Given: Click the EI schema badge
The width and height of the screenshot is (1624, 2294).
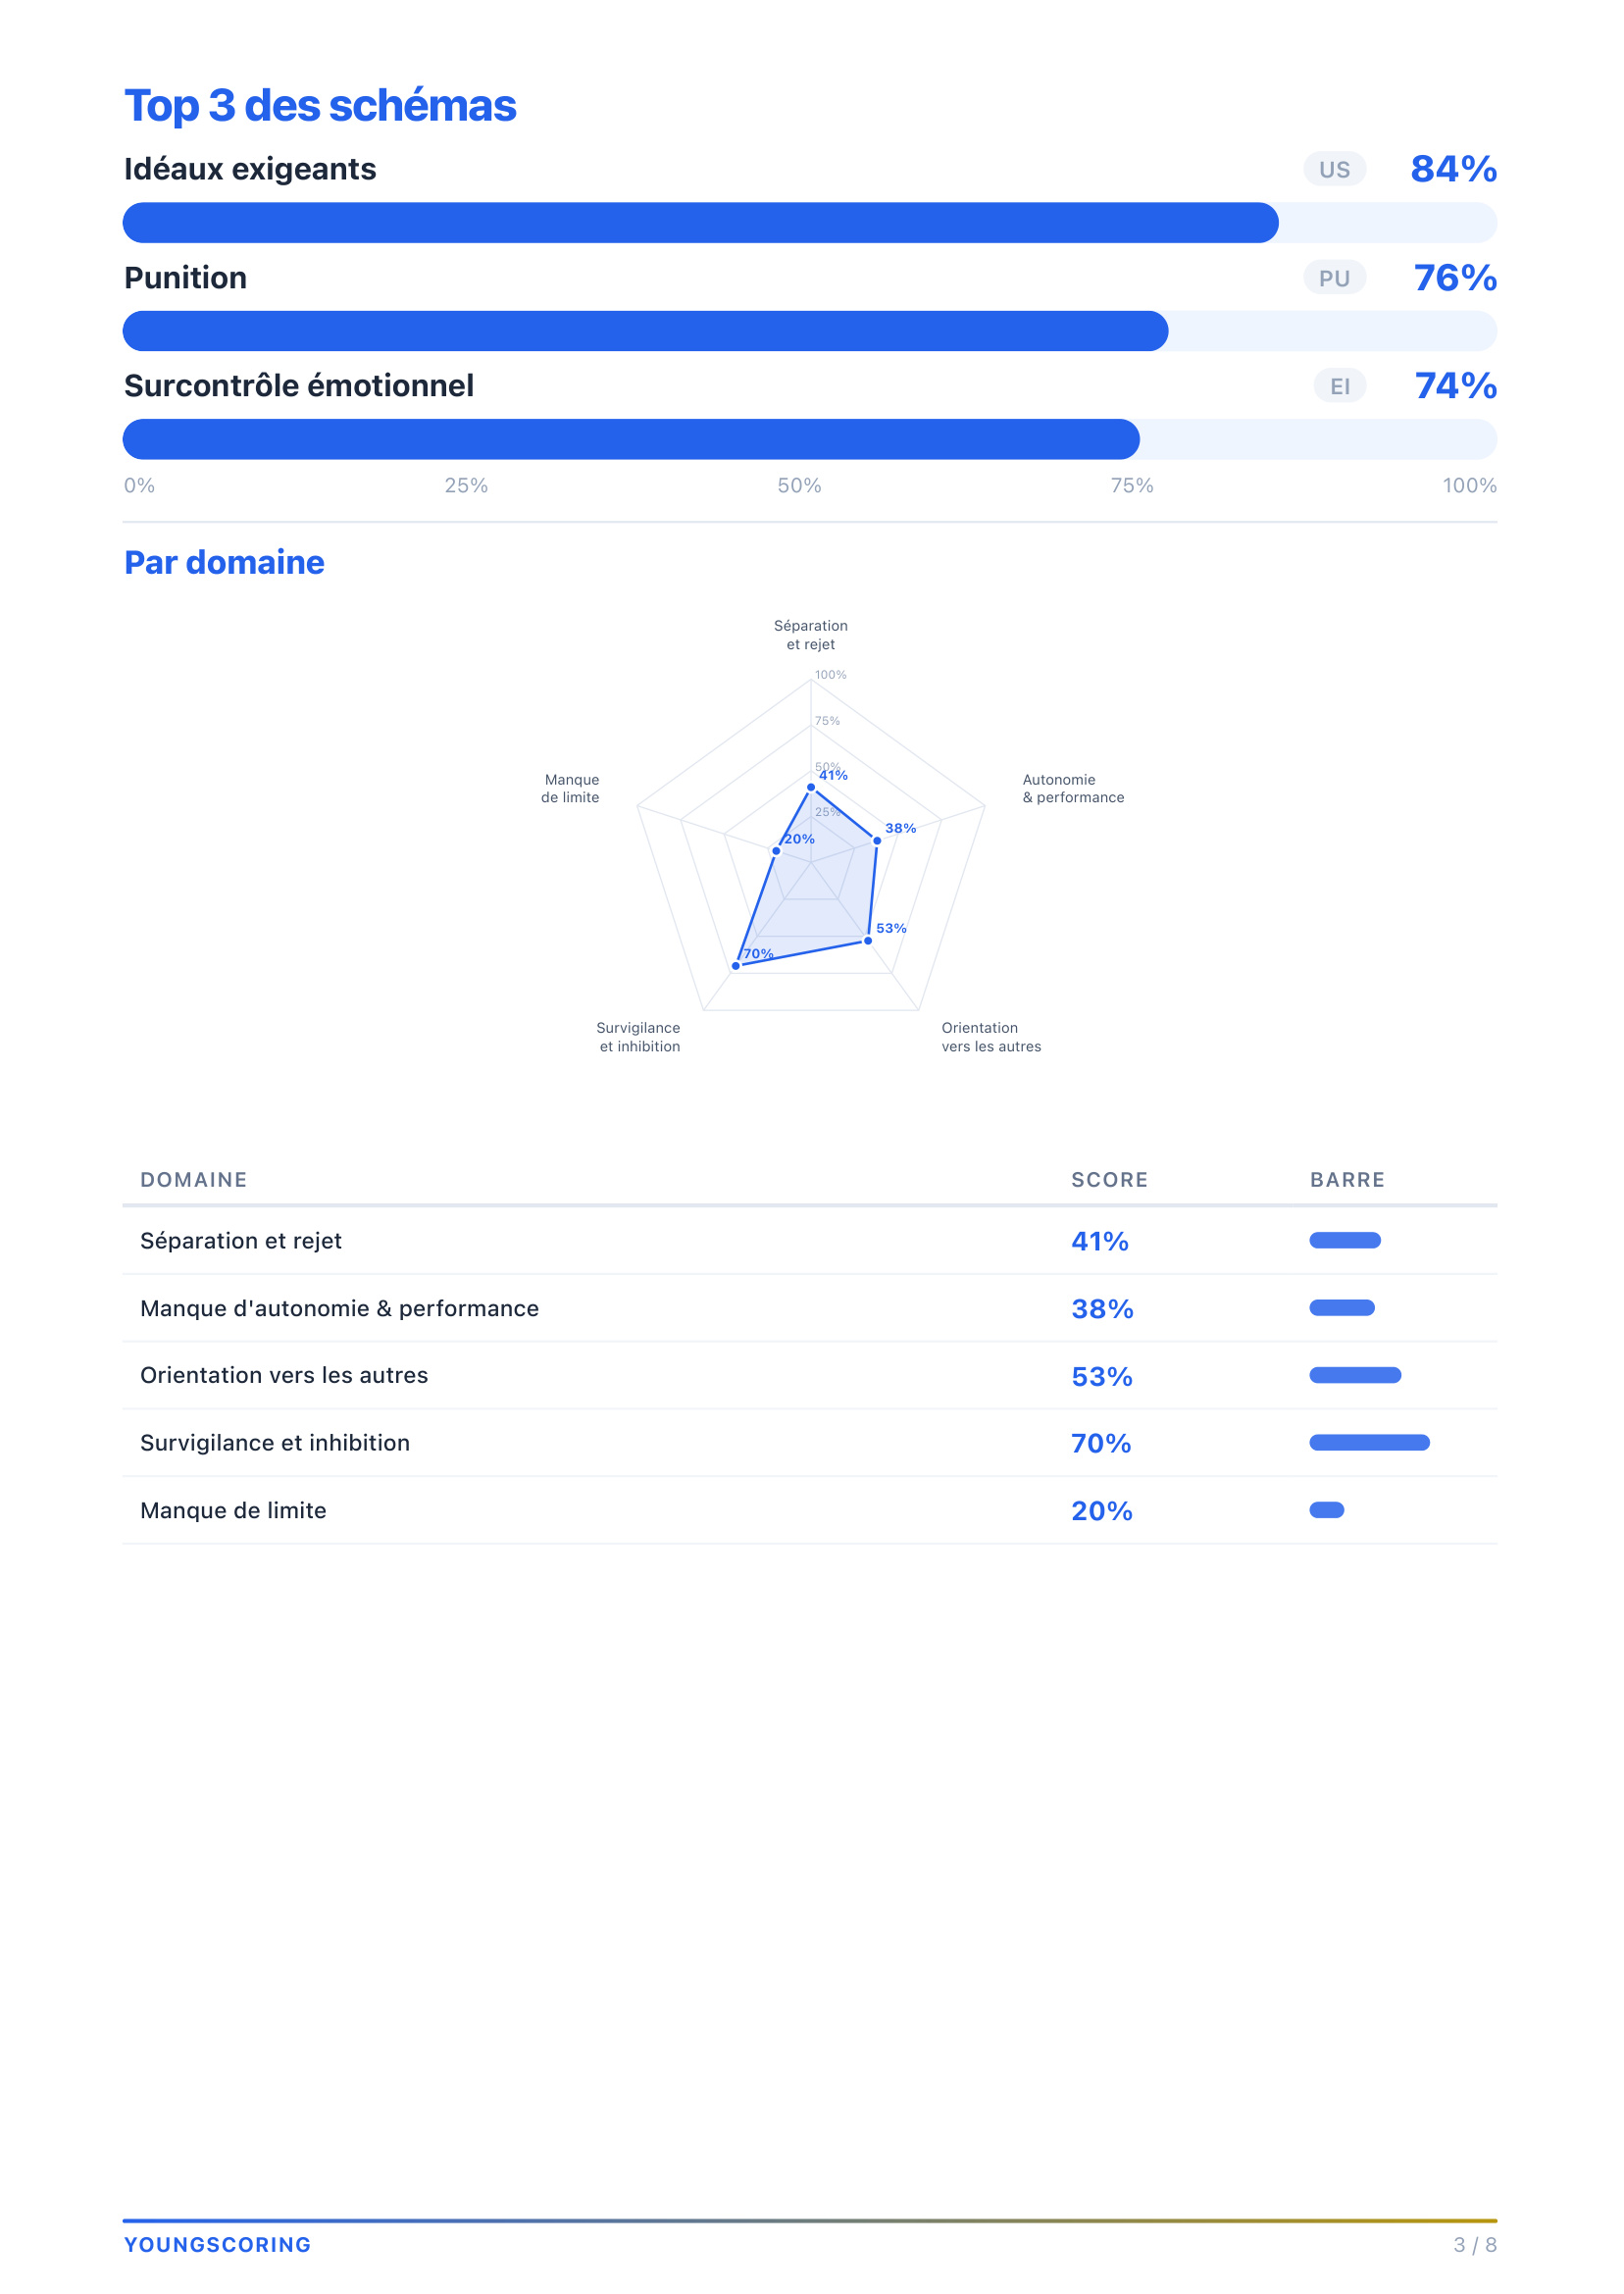Looking at the screenshot, I should point(1339,386).
